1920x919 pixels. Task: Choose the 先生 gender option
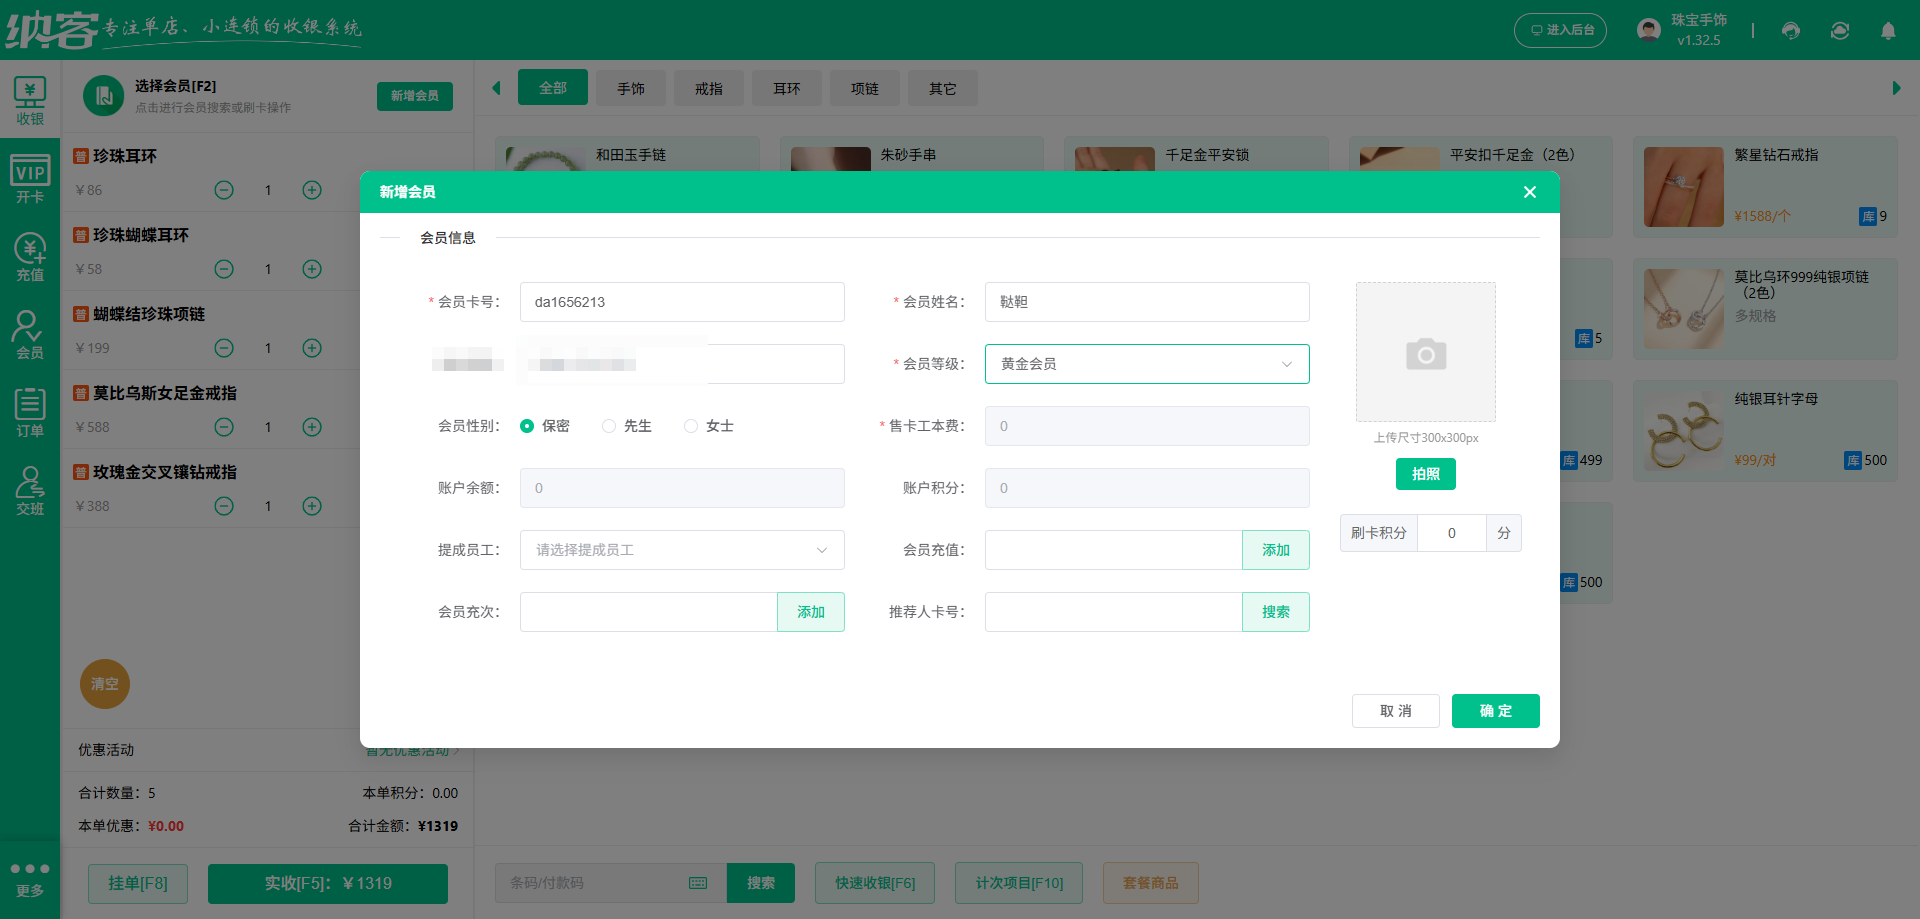point(609,426)
